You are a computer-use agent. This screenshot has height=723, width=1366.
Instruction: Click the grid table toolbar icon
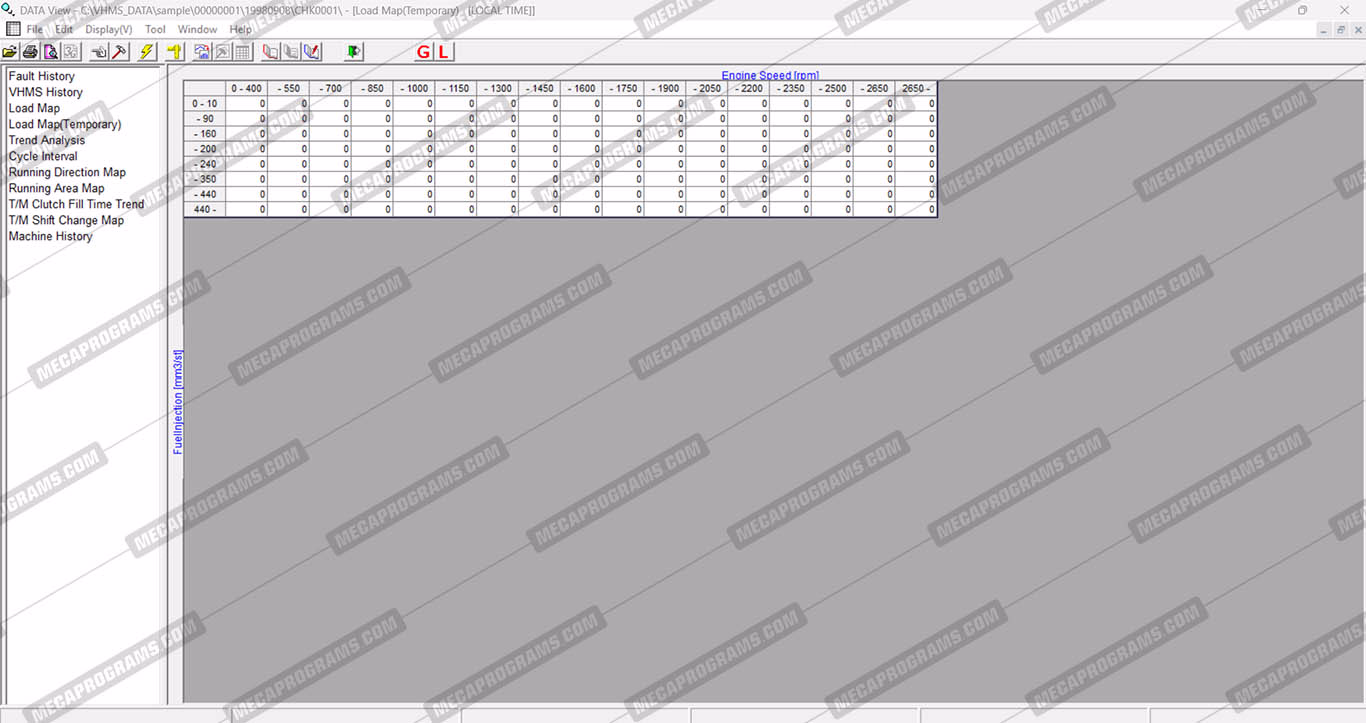(243, 51)
